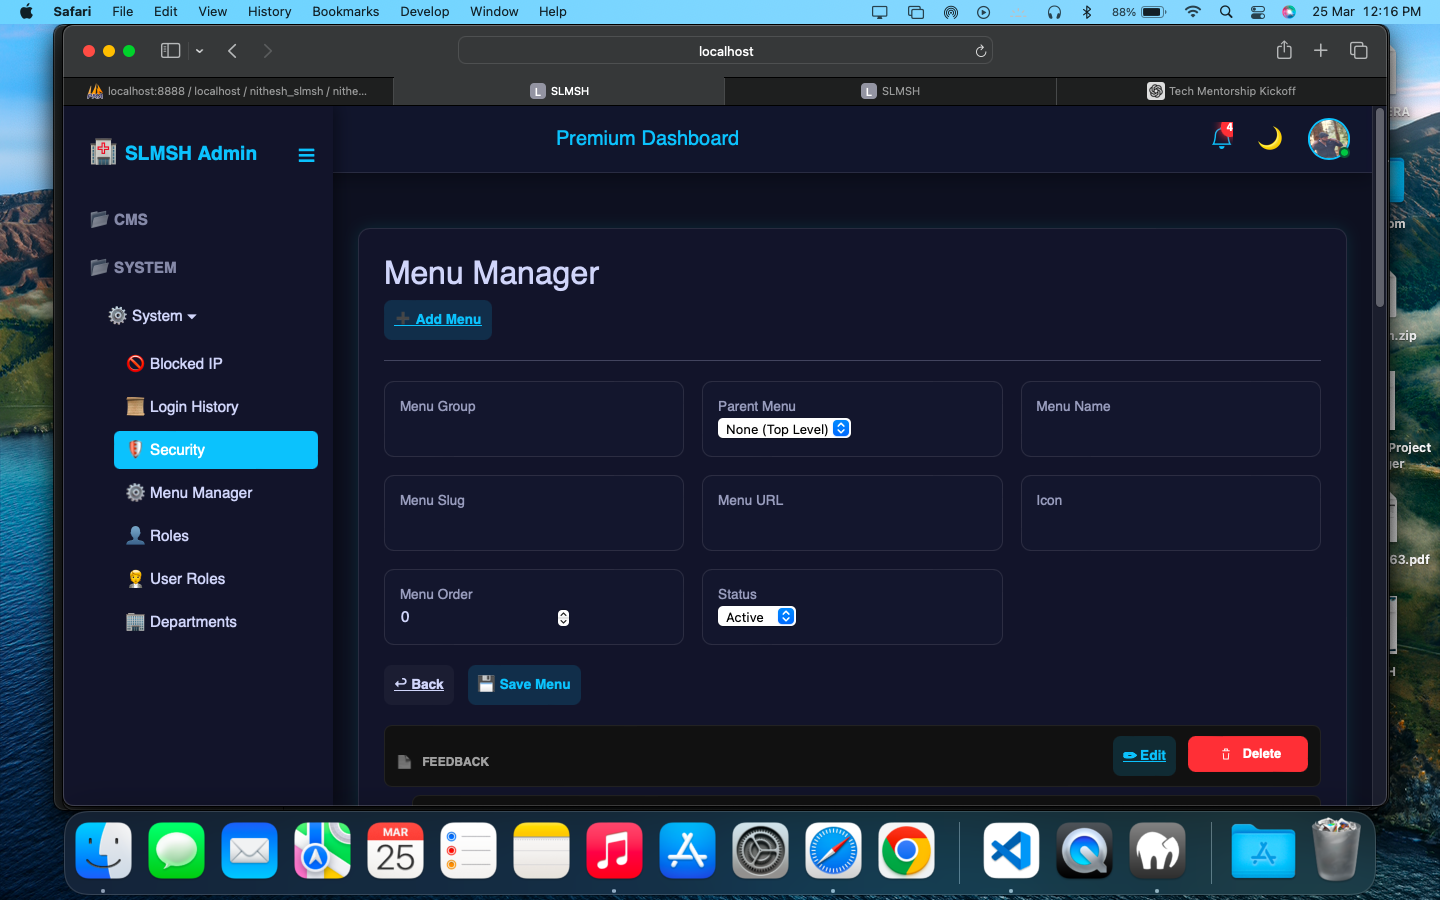
Task: Show Safari tab overview
Action: pyautogui.click(x=1358, y=50)
